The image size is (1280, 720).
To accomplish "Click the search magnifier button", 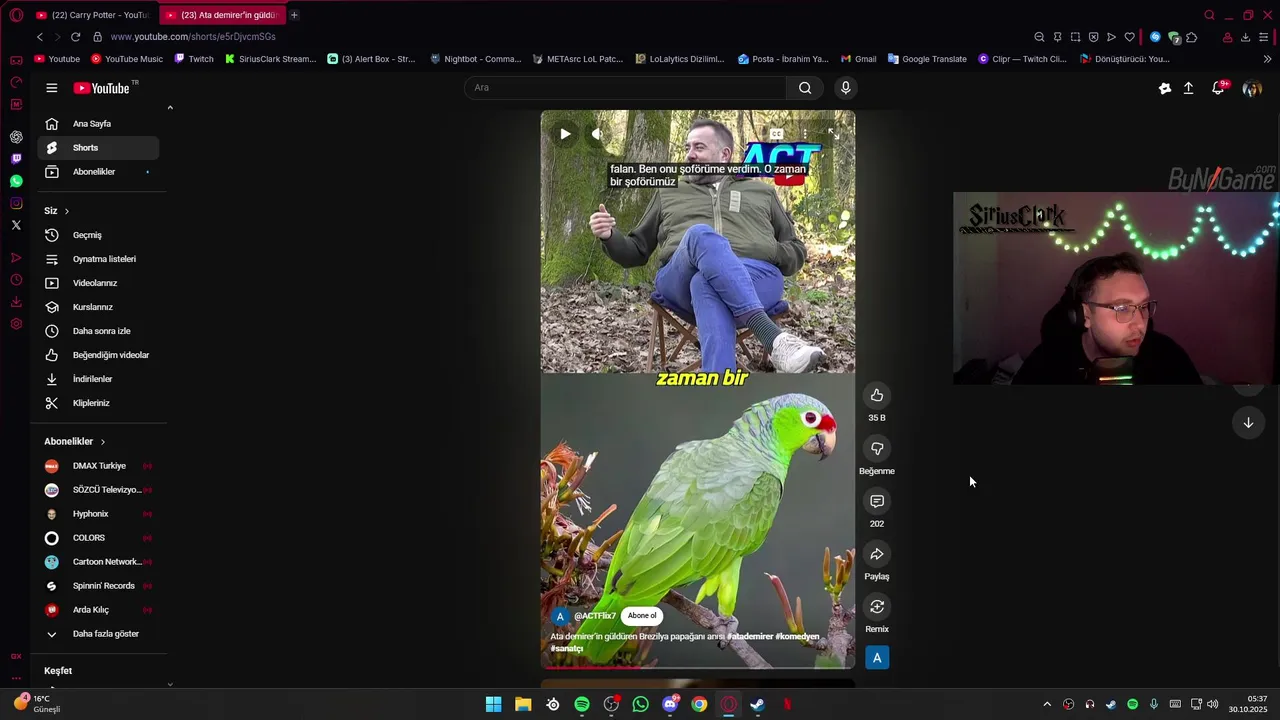I will pos(805,88).
